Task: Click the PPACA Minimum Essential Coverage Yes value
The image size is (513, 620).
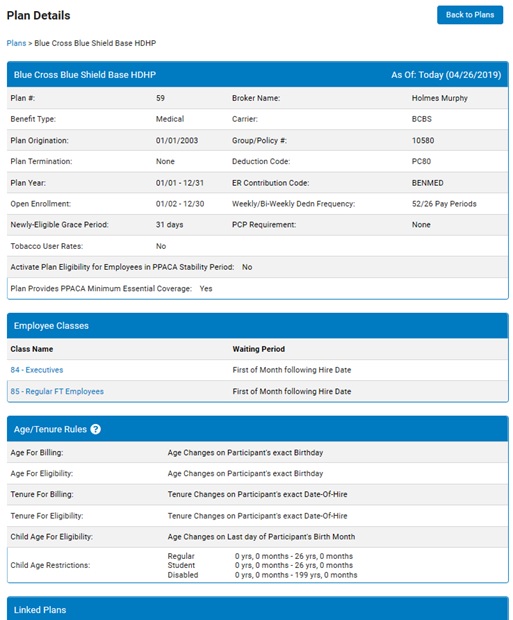Action: tap(206, 289)
